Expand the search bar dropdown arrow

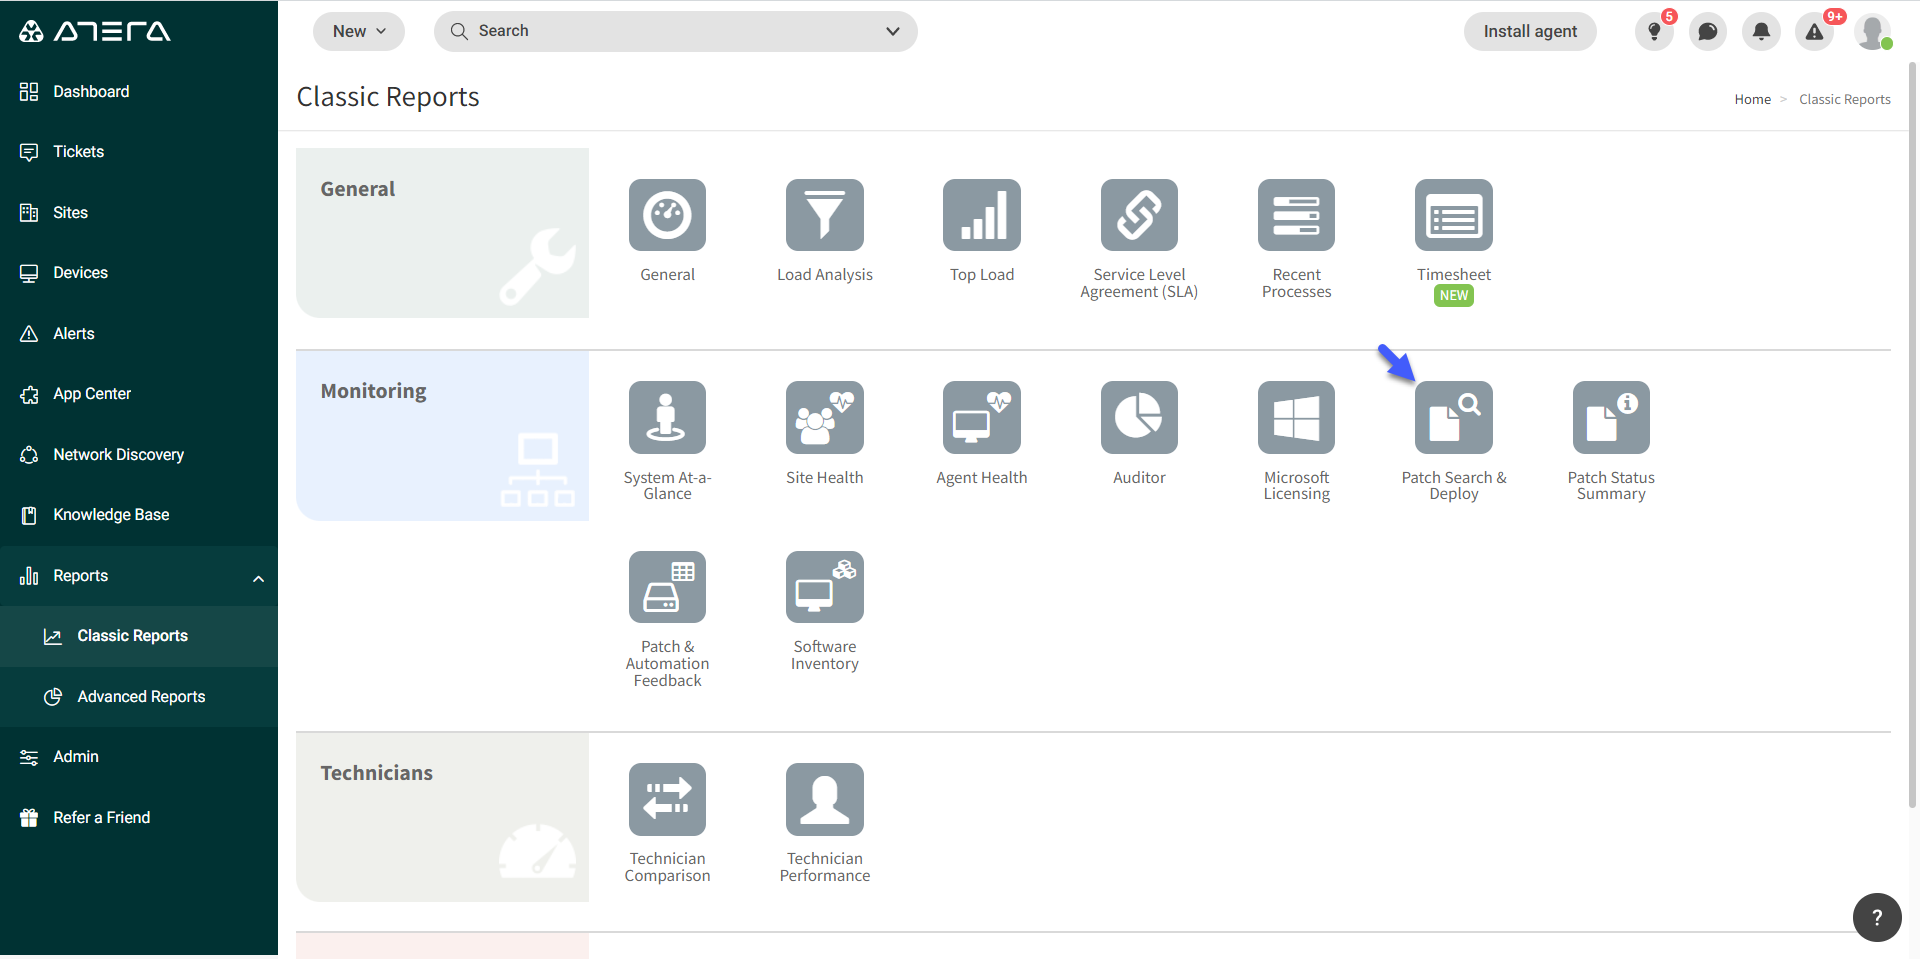click(x=893, y=32)
